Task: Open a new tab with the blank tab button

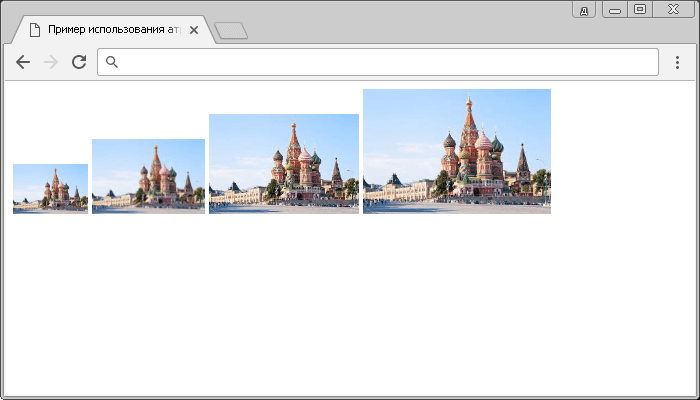Action: point(231,30)
